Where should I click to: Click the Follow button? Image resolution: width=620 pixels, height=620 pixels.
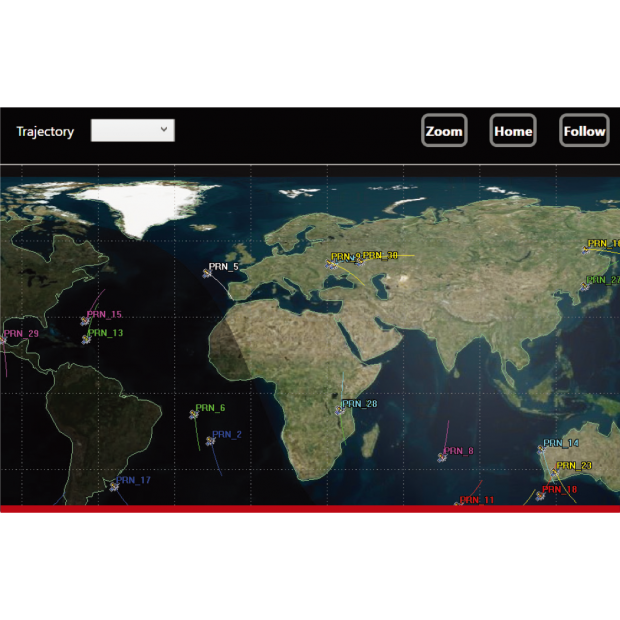coord(584,131)
